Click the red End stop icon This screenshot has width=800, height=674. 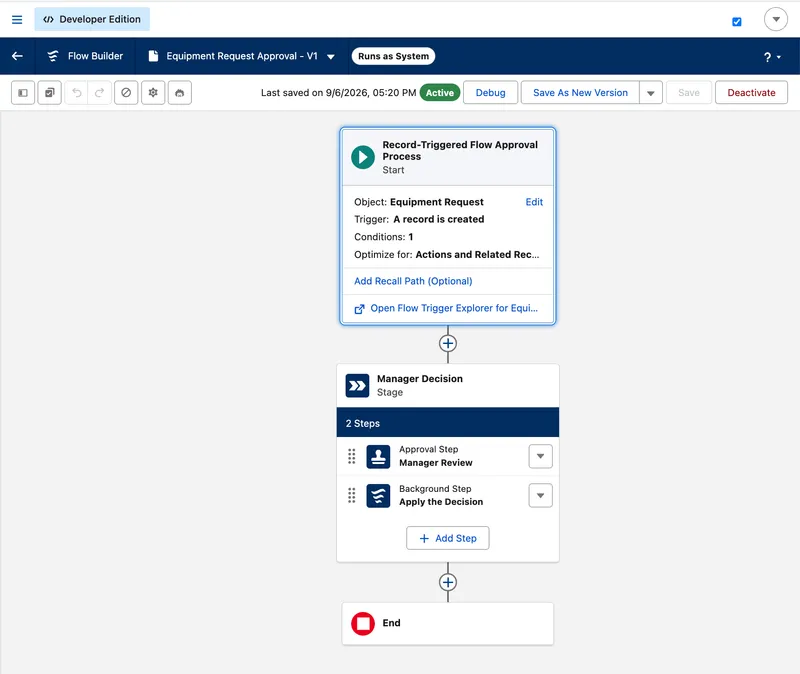pyautogui.click(x=363, y=623)
